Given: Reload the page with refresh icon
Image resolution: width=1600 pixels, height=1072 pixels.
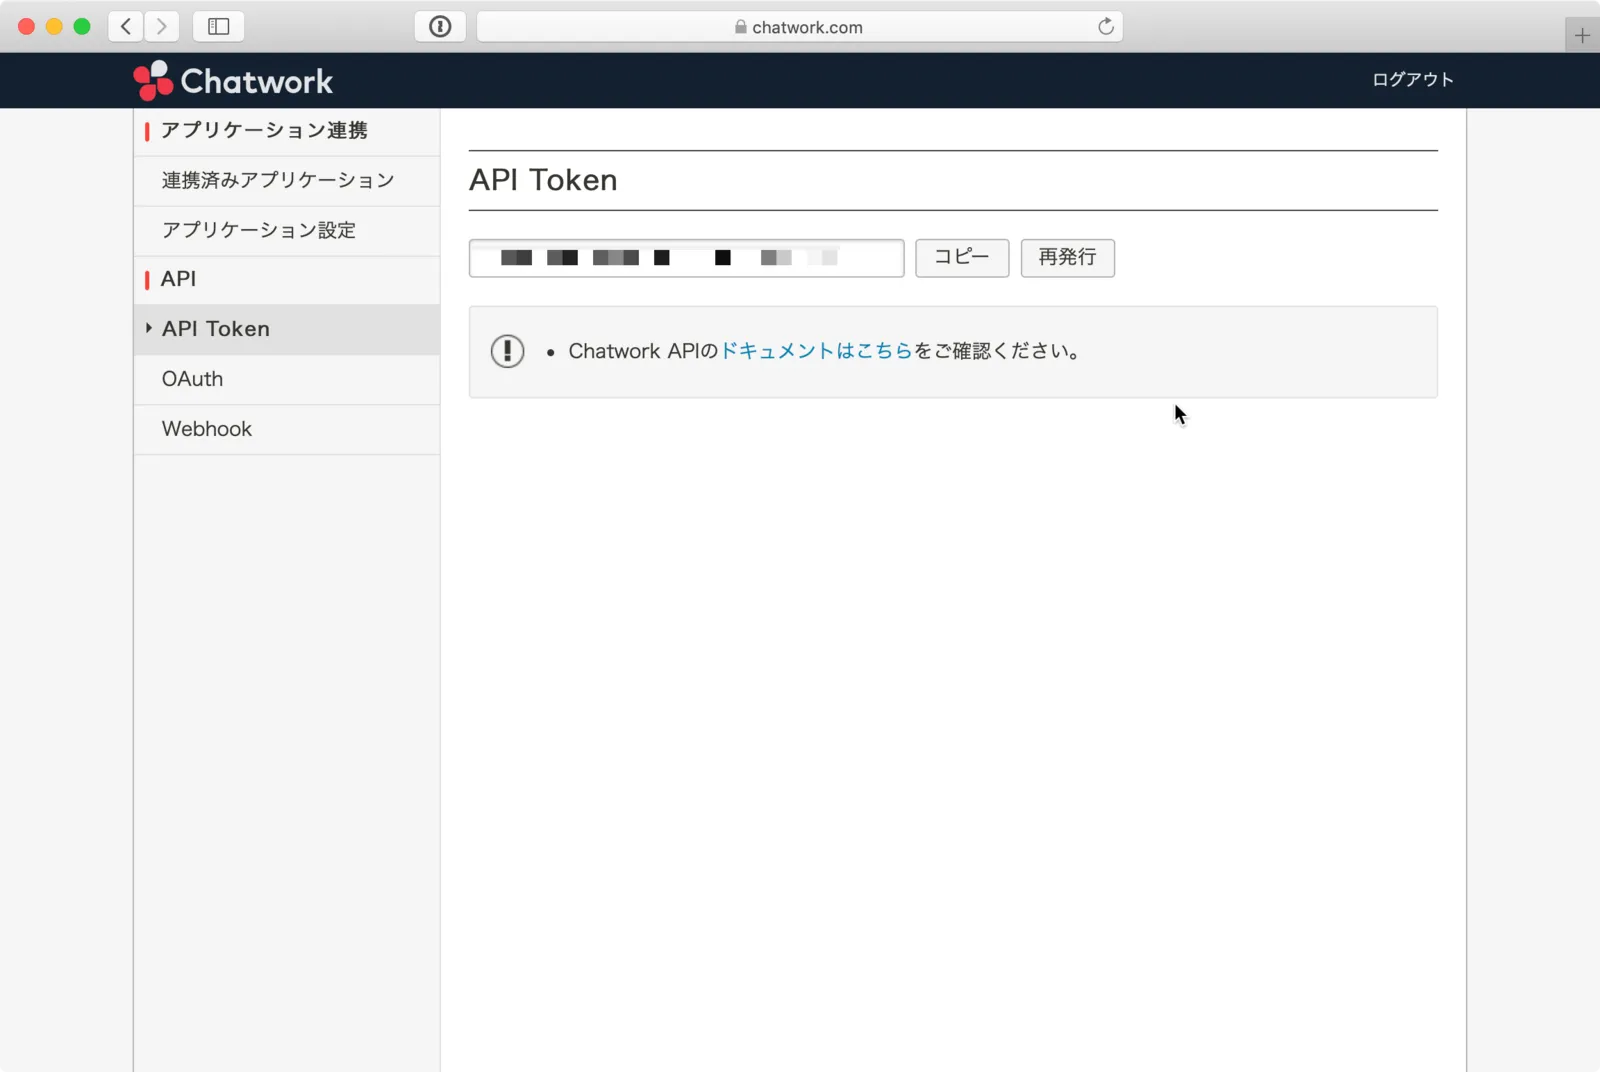Looking at the screenshot, I should click(1106, 27).
